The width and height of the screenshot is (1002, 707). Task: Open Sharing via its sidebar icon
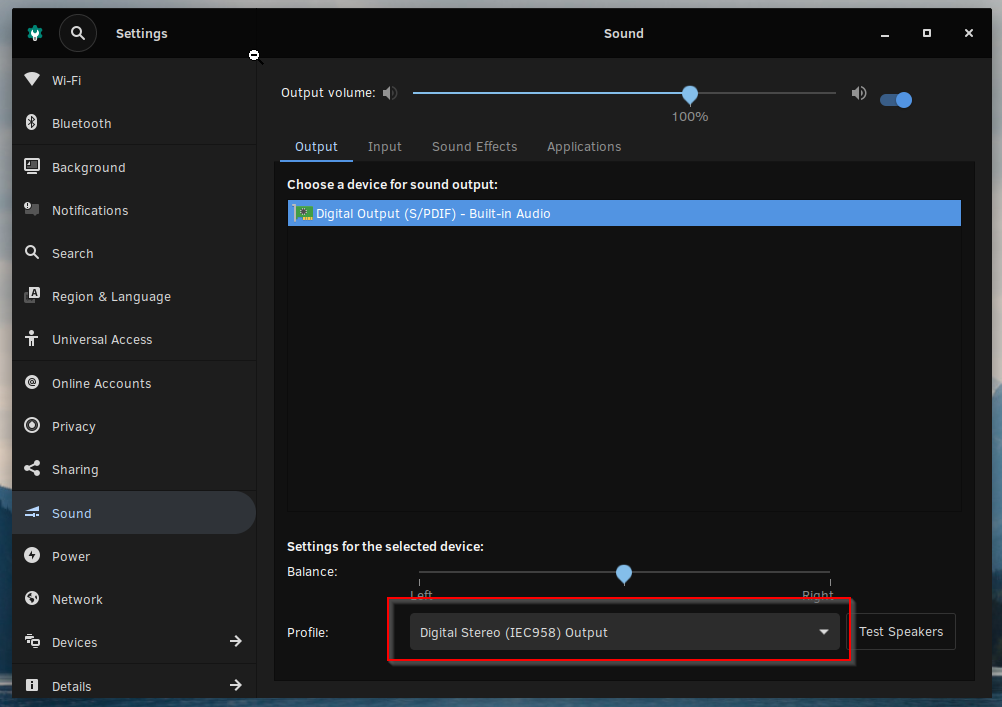[x=32, y=469]
